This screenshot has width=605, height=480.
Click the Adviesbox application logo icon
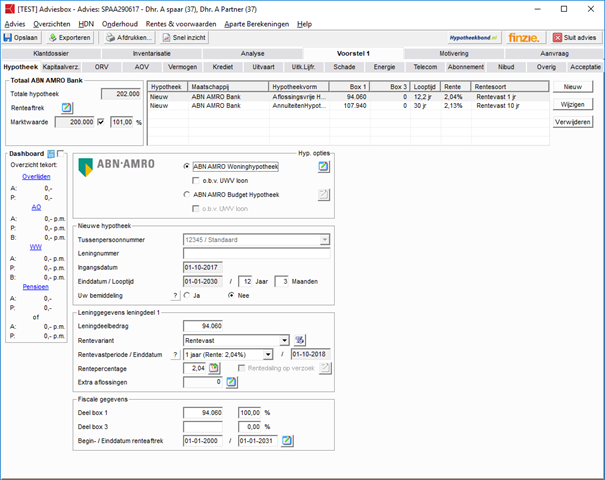(10, 9)
